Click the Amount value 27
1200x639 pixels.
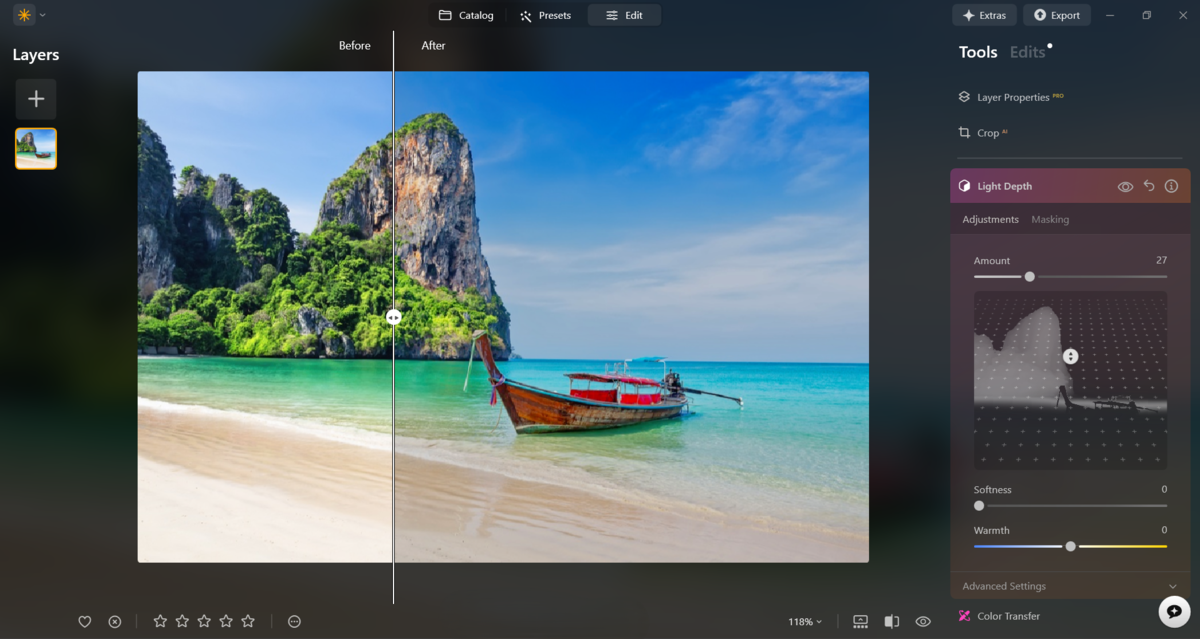(x=1161, y=260)
